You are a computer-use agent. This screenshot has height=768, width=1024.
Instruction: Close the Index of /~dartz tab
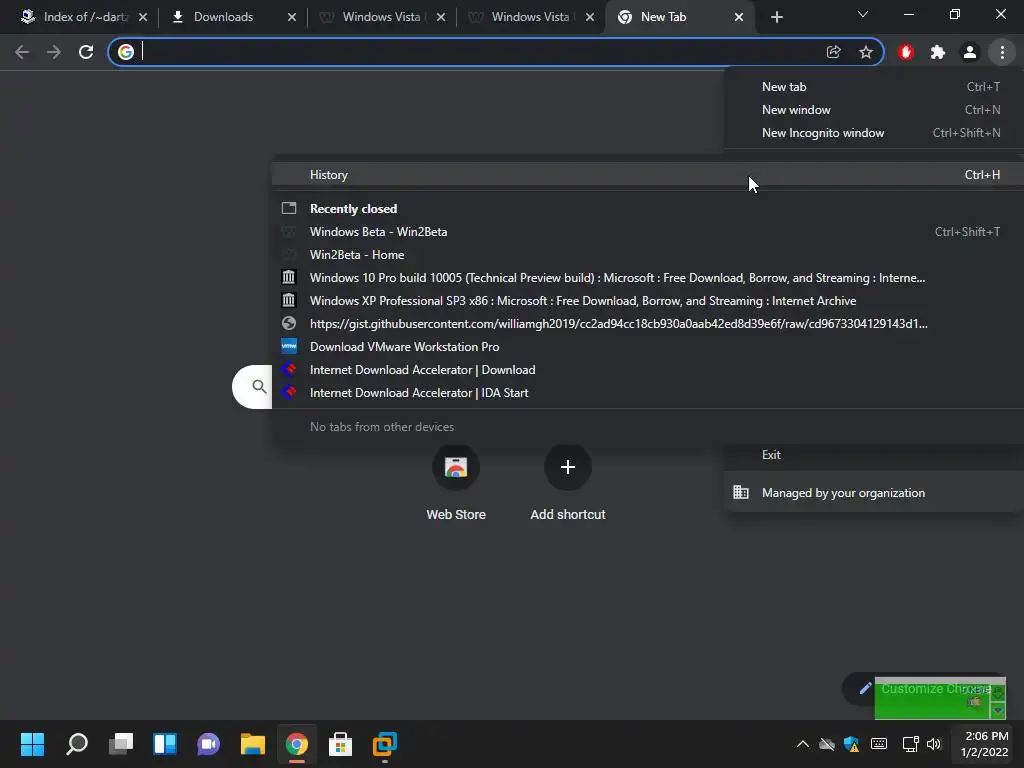(x=143, y=17)
